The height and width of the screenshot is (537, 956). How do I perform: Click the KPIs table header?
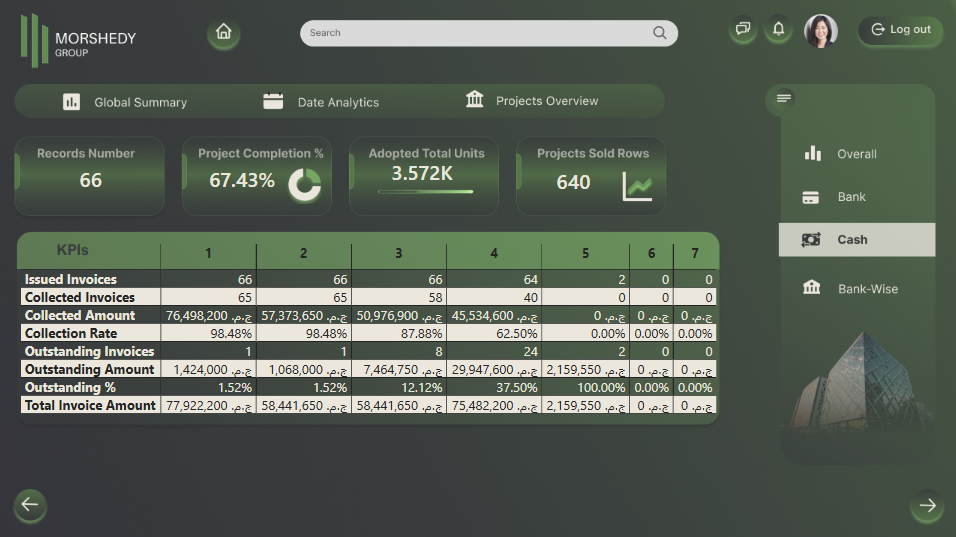[73, 250]
